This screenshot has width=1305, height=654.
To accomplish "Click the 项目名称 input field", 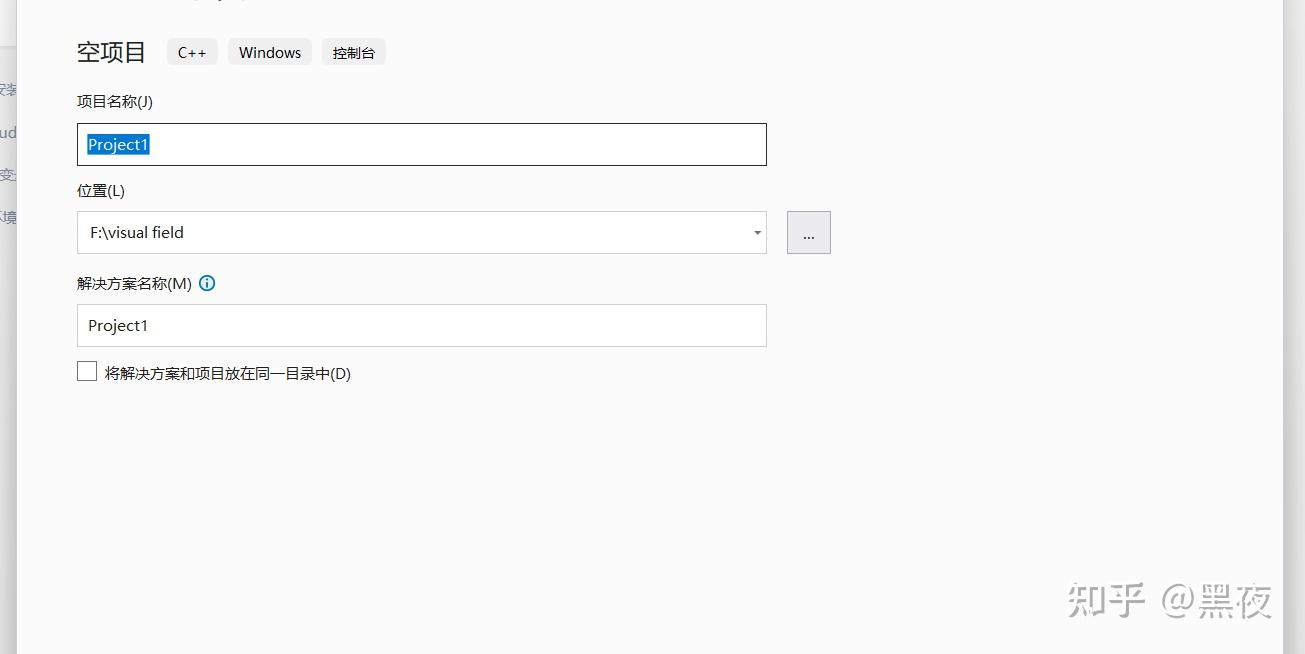I will (x=450, y=145).
